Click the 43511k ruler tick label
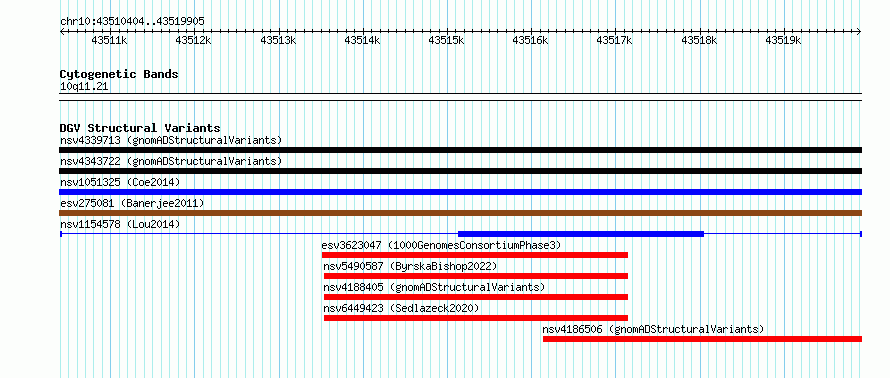890x378 pixels. (109, 41)
